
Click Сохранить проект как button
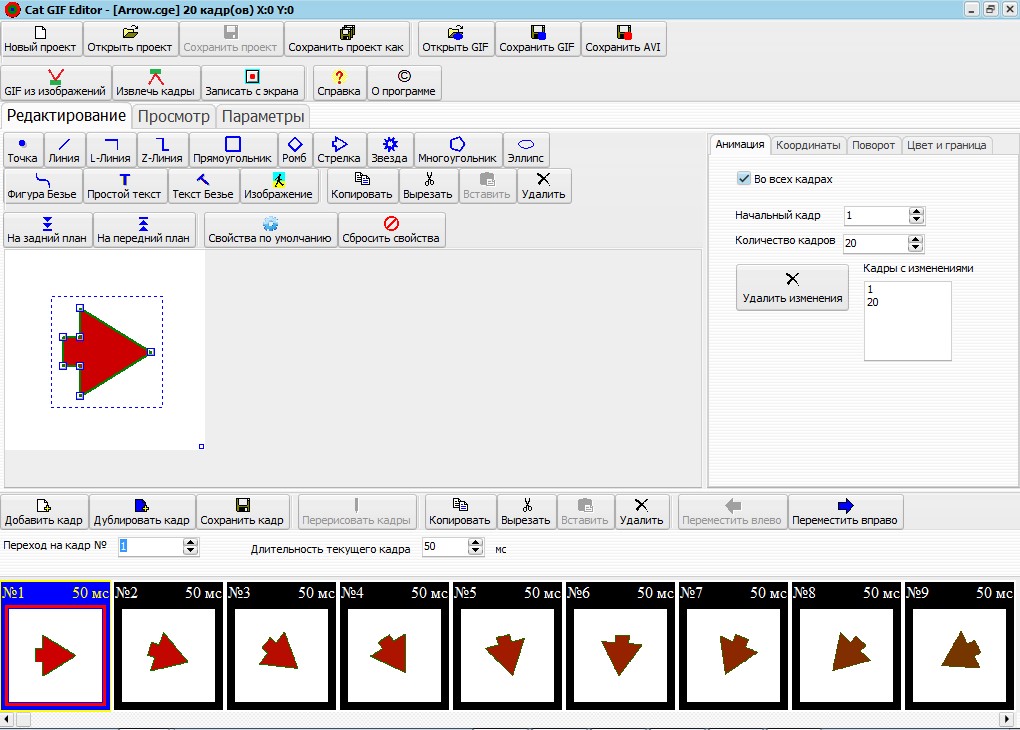click(x=347, y=39)
